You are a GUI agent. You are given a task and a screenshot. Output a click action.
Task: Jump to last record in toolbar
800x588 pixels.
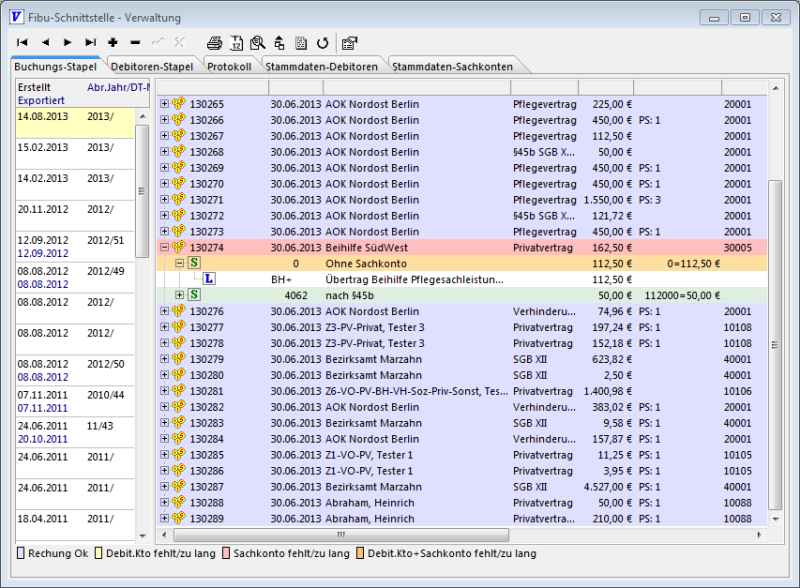[90, 43]
